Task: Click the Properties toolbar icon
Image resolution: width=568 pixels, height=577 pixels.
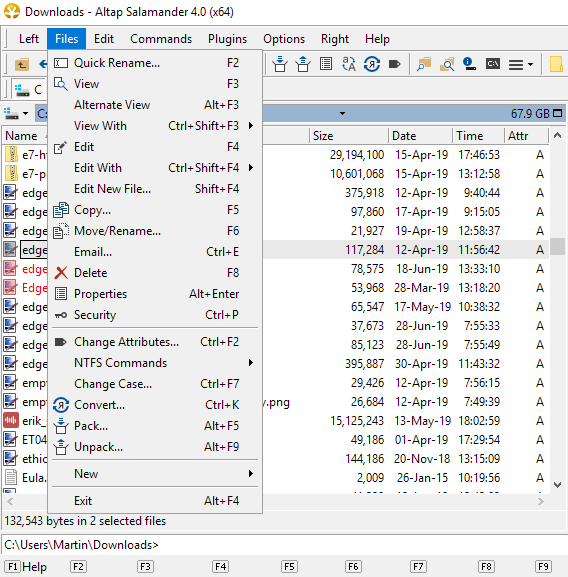Action: point(326,64)
